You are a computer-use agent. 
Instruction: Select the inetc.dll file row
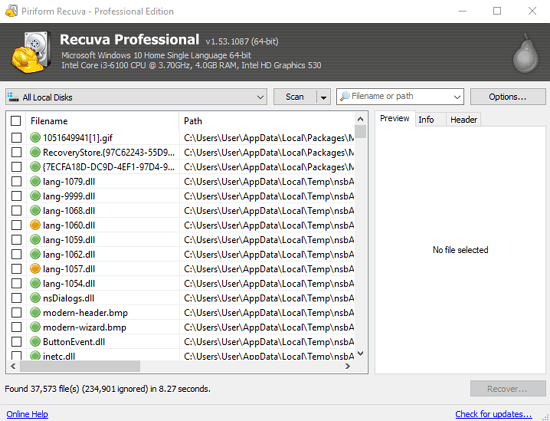click(x=181, y=355)
